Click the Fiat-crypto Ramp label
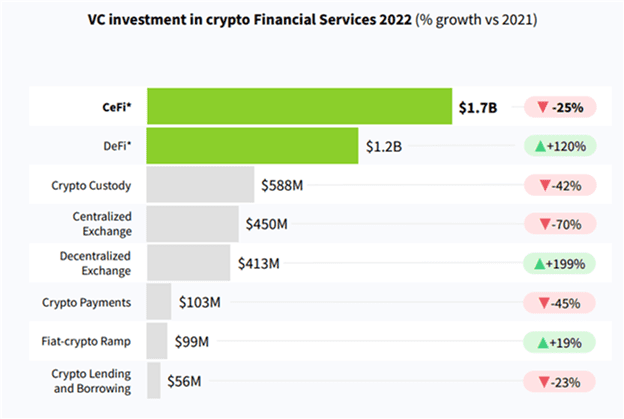The width and height of the screenshot is (624, 419). coord(88,341)
